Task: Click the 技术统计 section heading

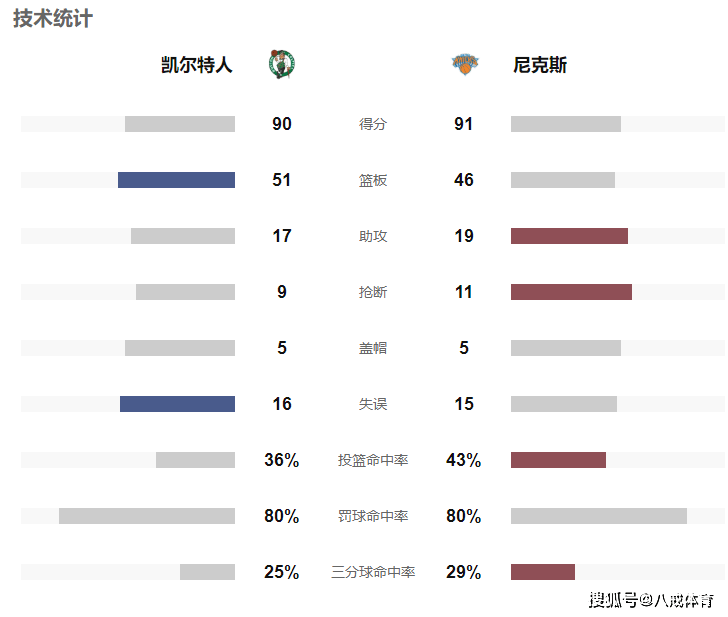Action: pos(52,19)
